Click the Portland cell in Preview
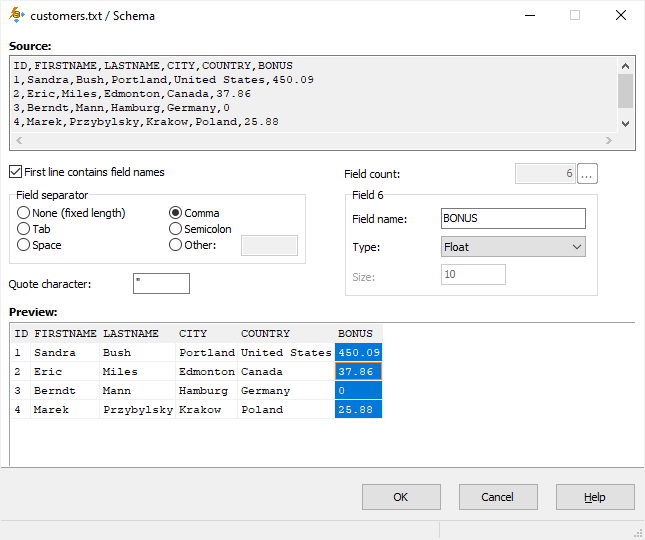 (x=206, y=352)
